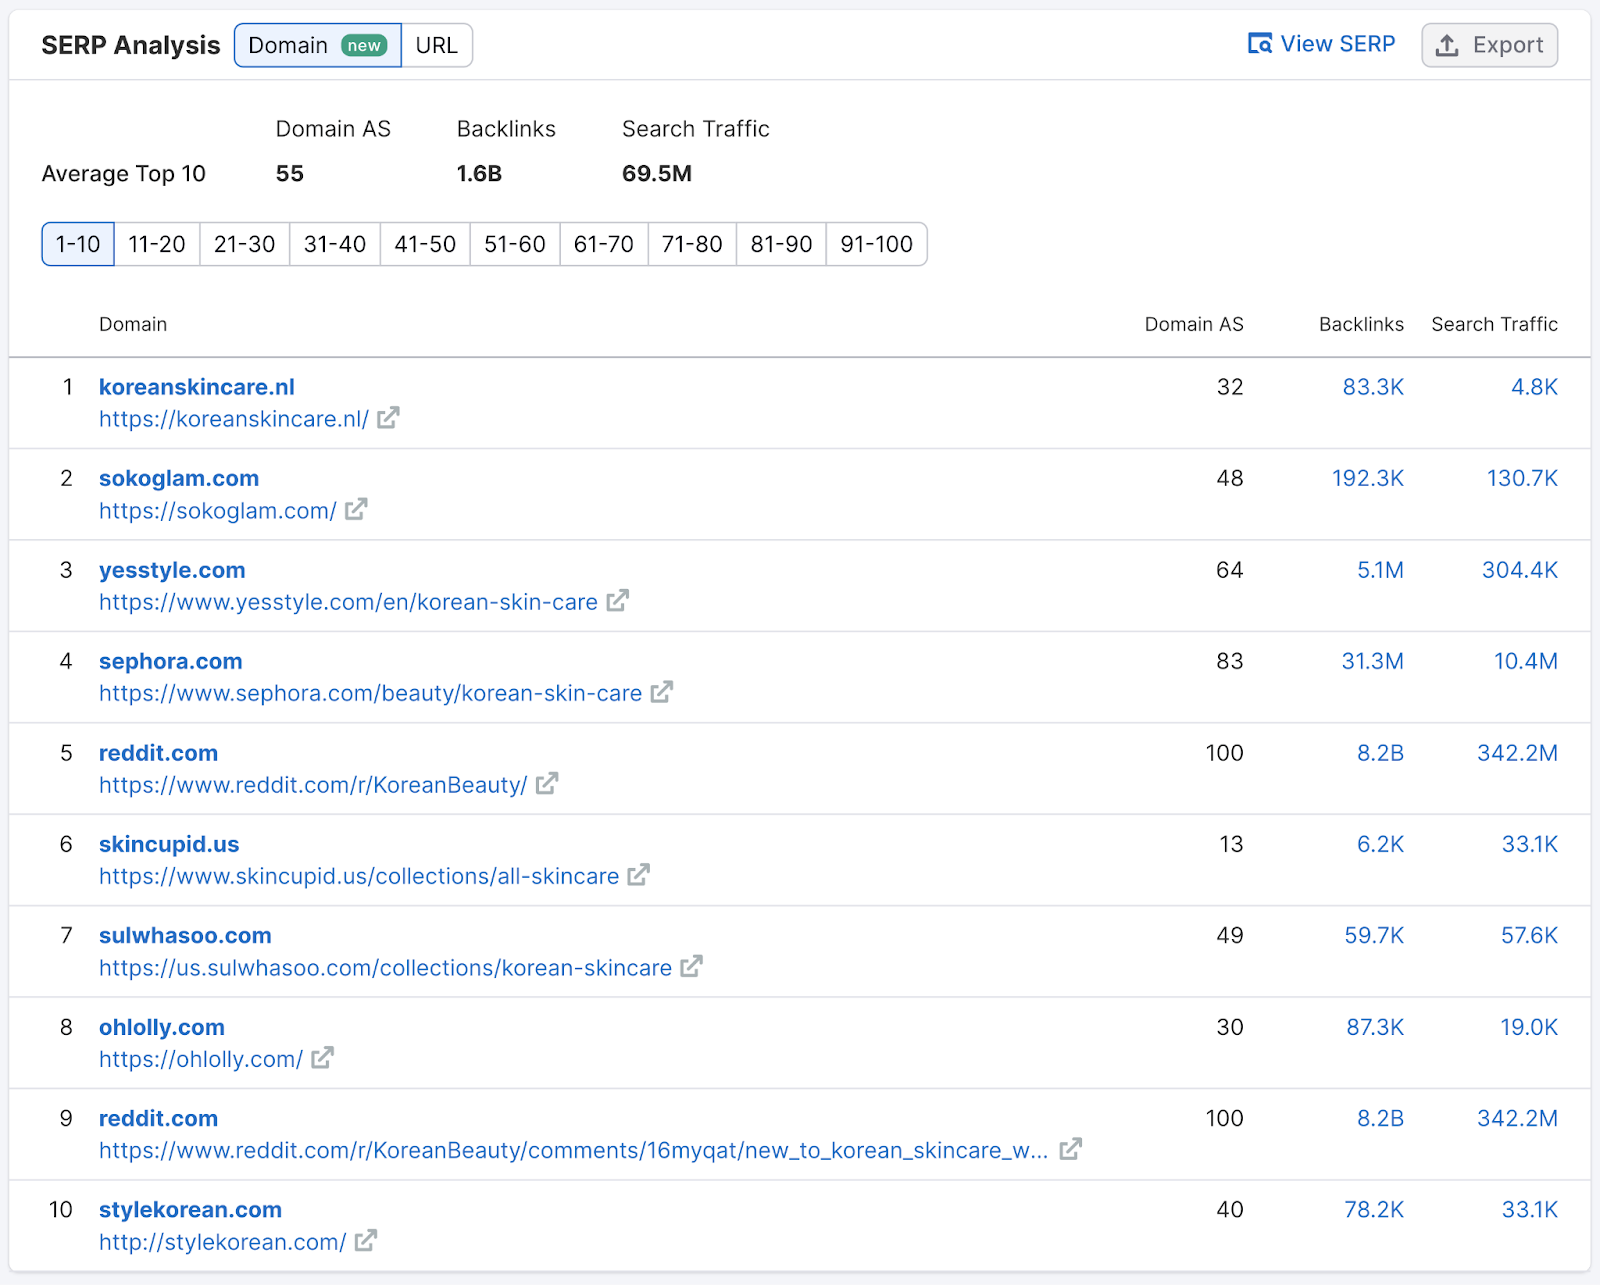
Task: Open external link icon for koreanskincare.nl URL
Action: [x=388, y=418]
